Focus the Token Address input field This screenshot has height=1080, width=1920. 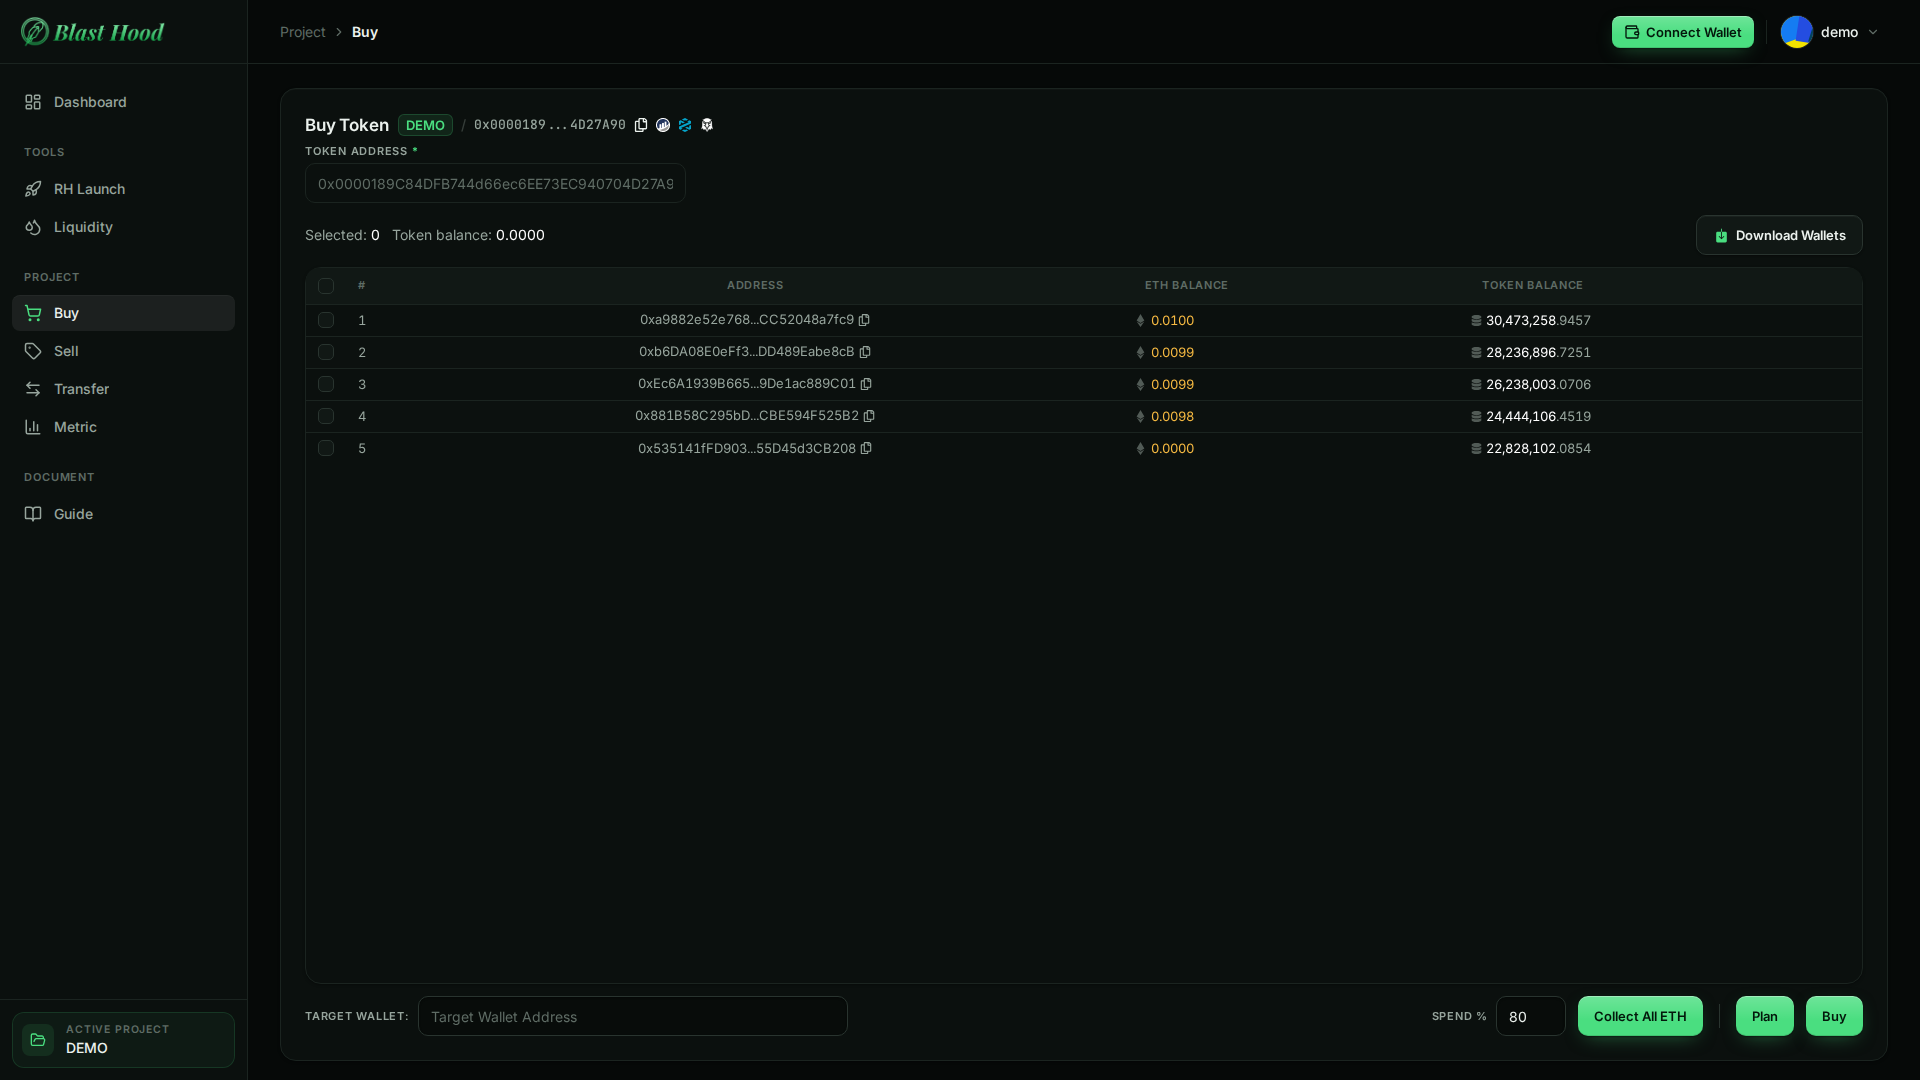495,183
